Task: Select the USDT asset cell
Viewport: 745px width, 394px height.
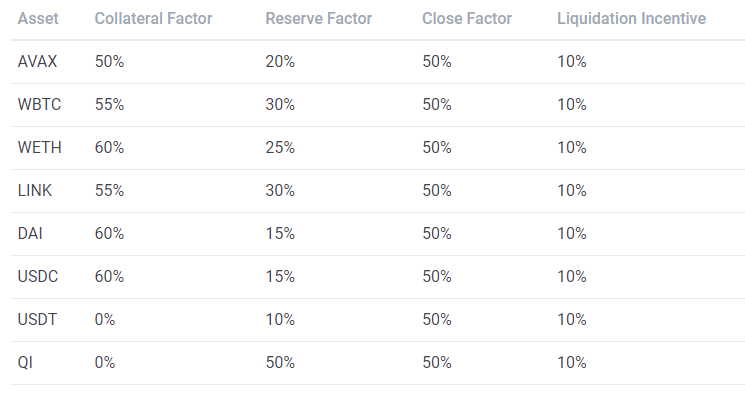Action: [37, 319]
